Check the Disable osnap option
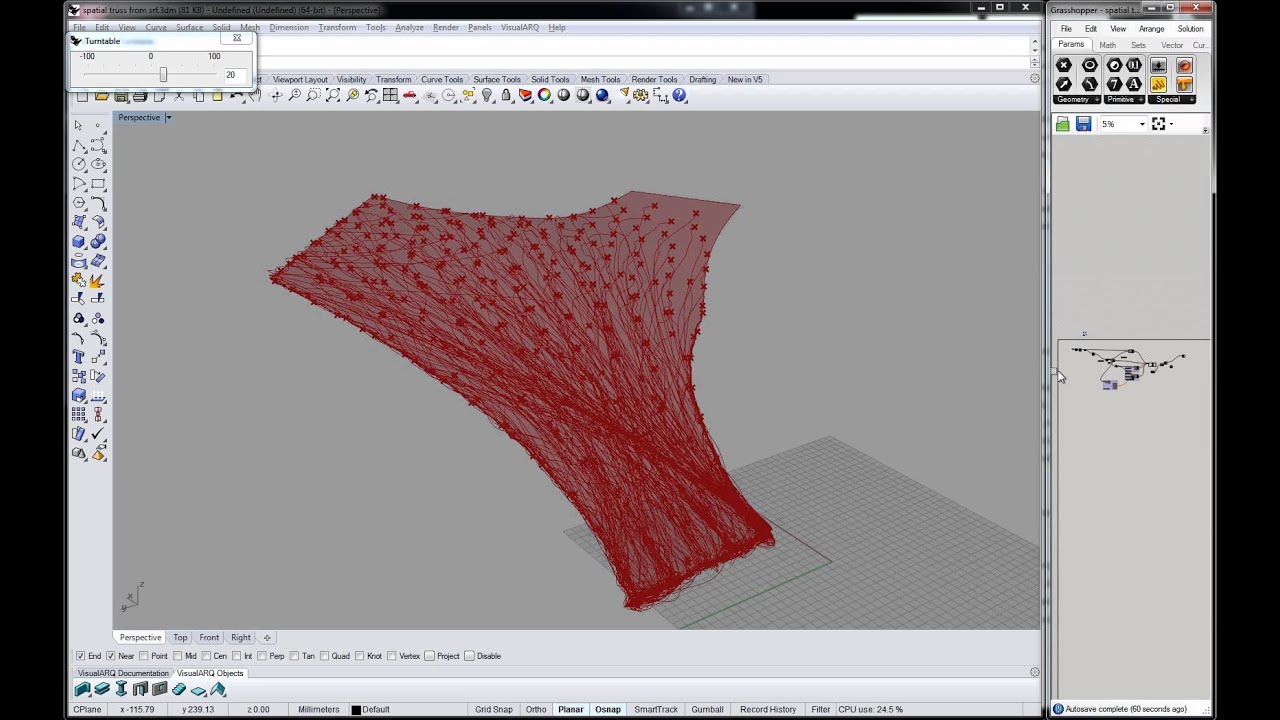The width and height of the screenshot is (1280, 720). click(469, 656)
